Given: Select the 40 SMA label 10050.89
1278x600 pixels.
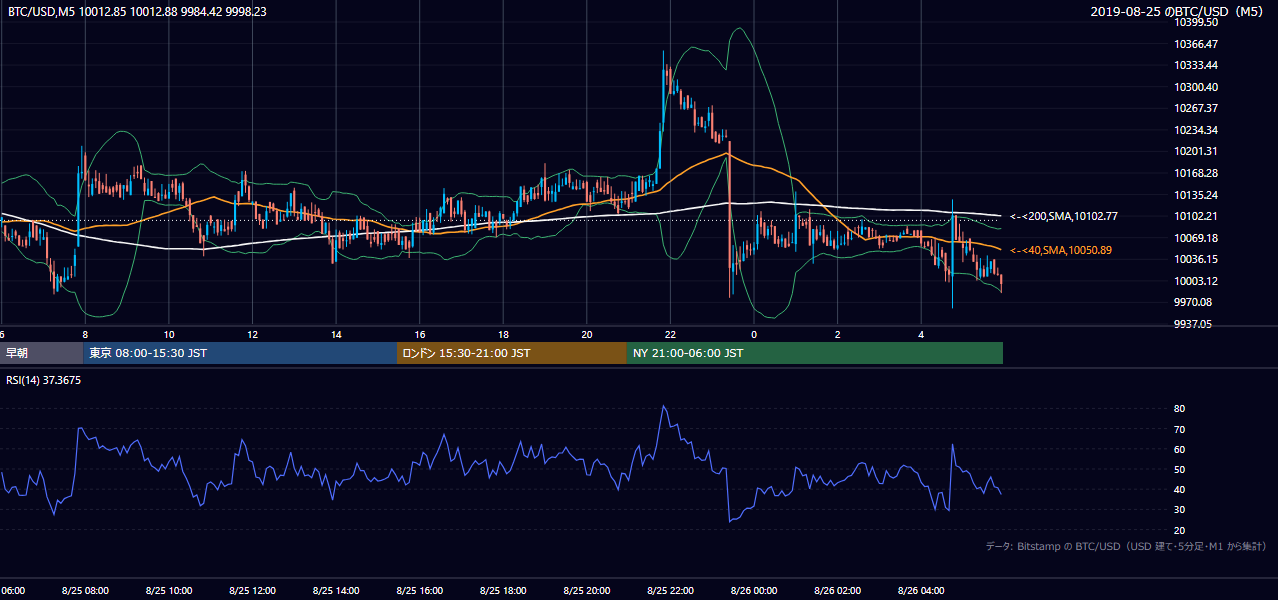Looking at the screenshot, I should tap(1061, 250).
